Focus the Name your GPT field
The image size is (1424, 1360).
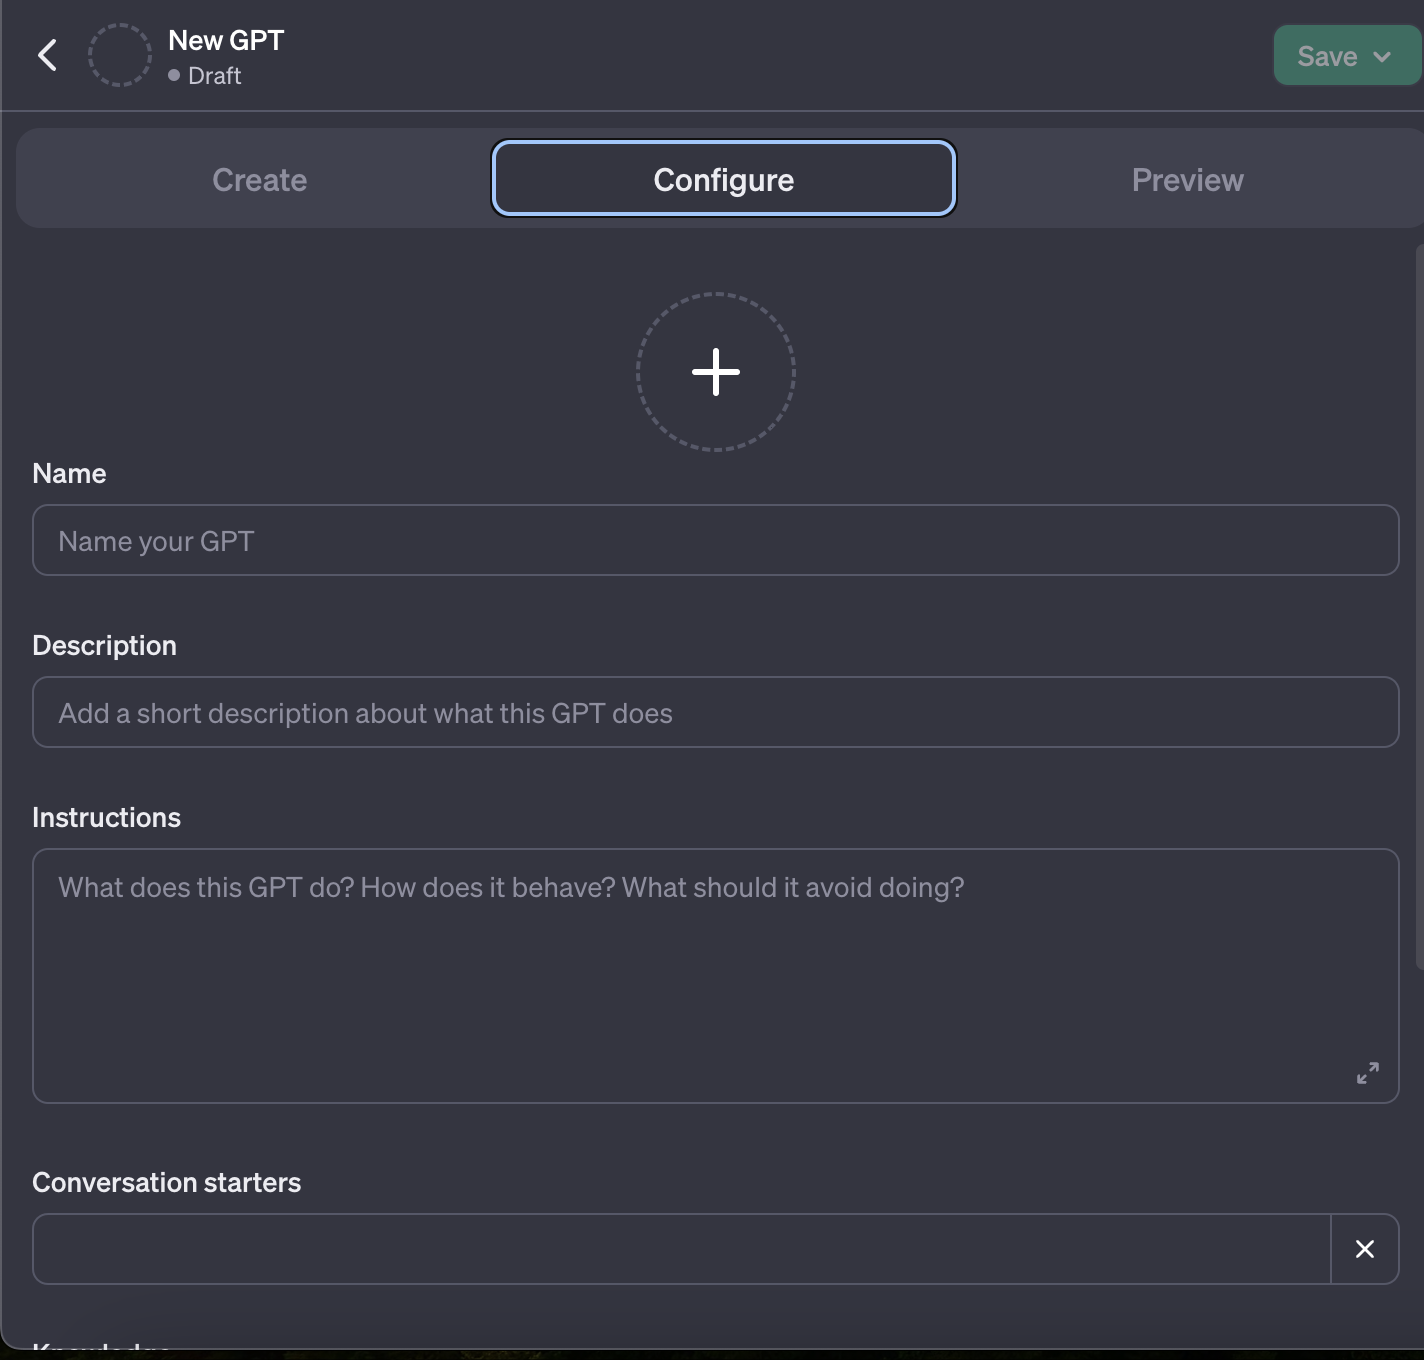pyautogui.click(x=716, y=540)
